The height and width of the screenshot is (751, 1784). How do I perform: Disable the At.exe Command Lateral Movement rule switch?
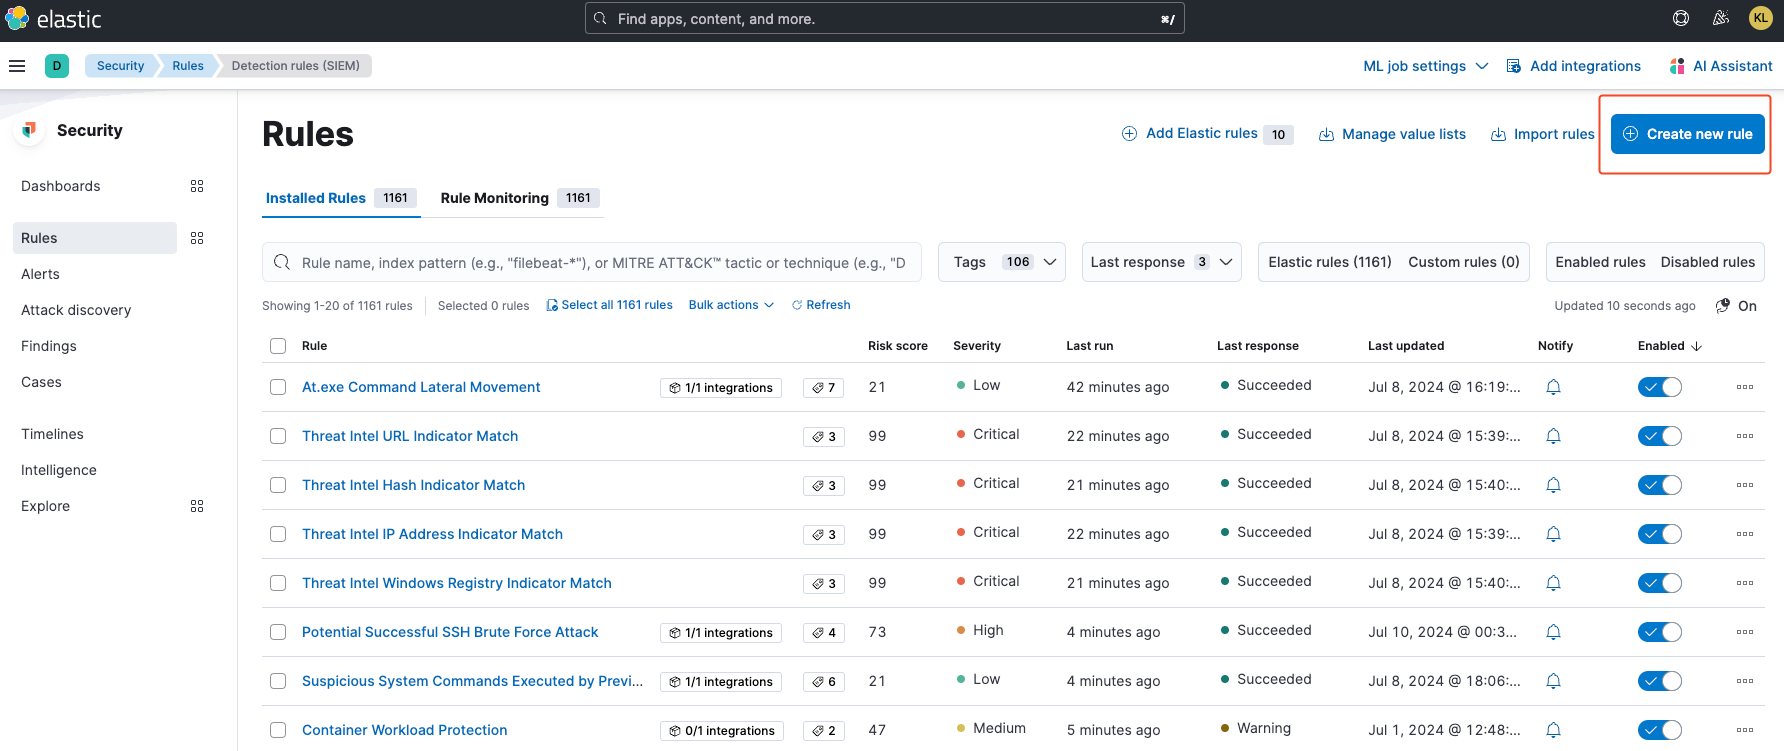(1660, 387)
